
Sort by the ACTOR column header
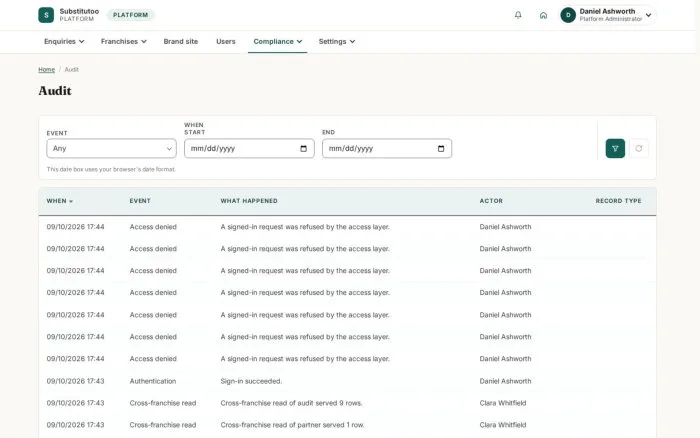coord(491,201)
